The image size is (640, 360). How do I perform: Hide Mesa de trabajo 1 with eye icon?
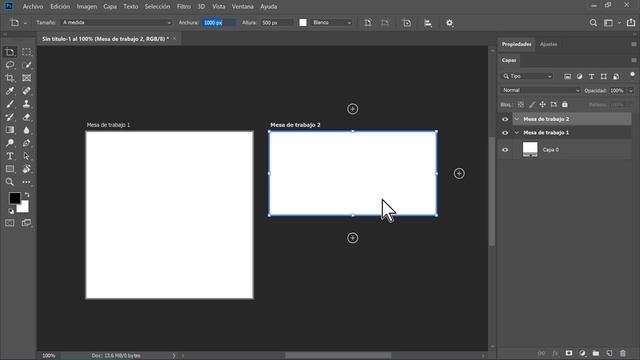(505, 133)
